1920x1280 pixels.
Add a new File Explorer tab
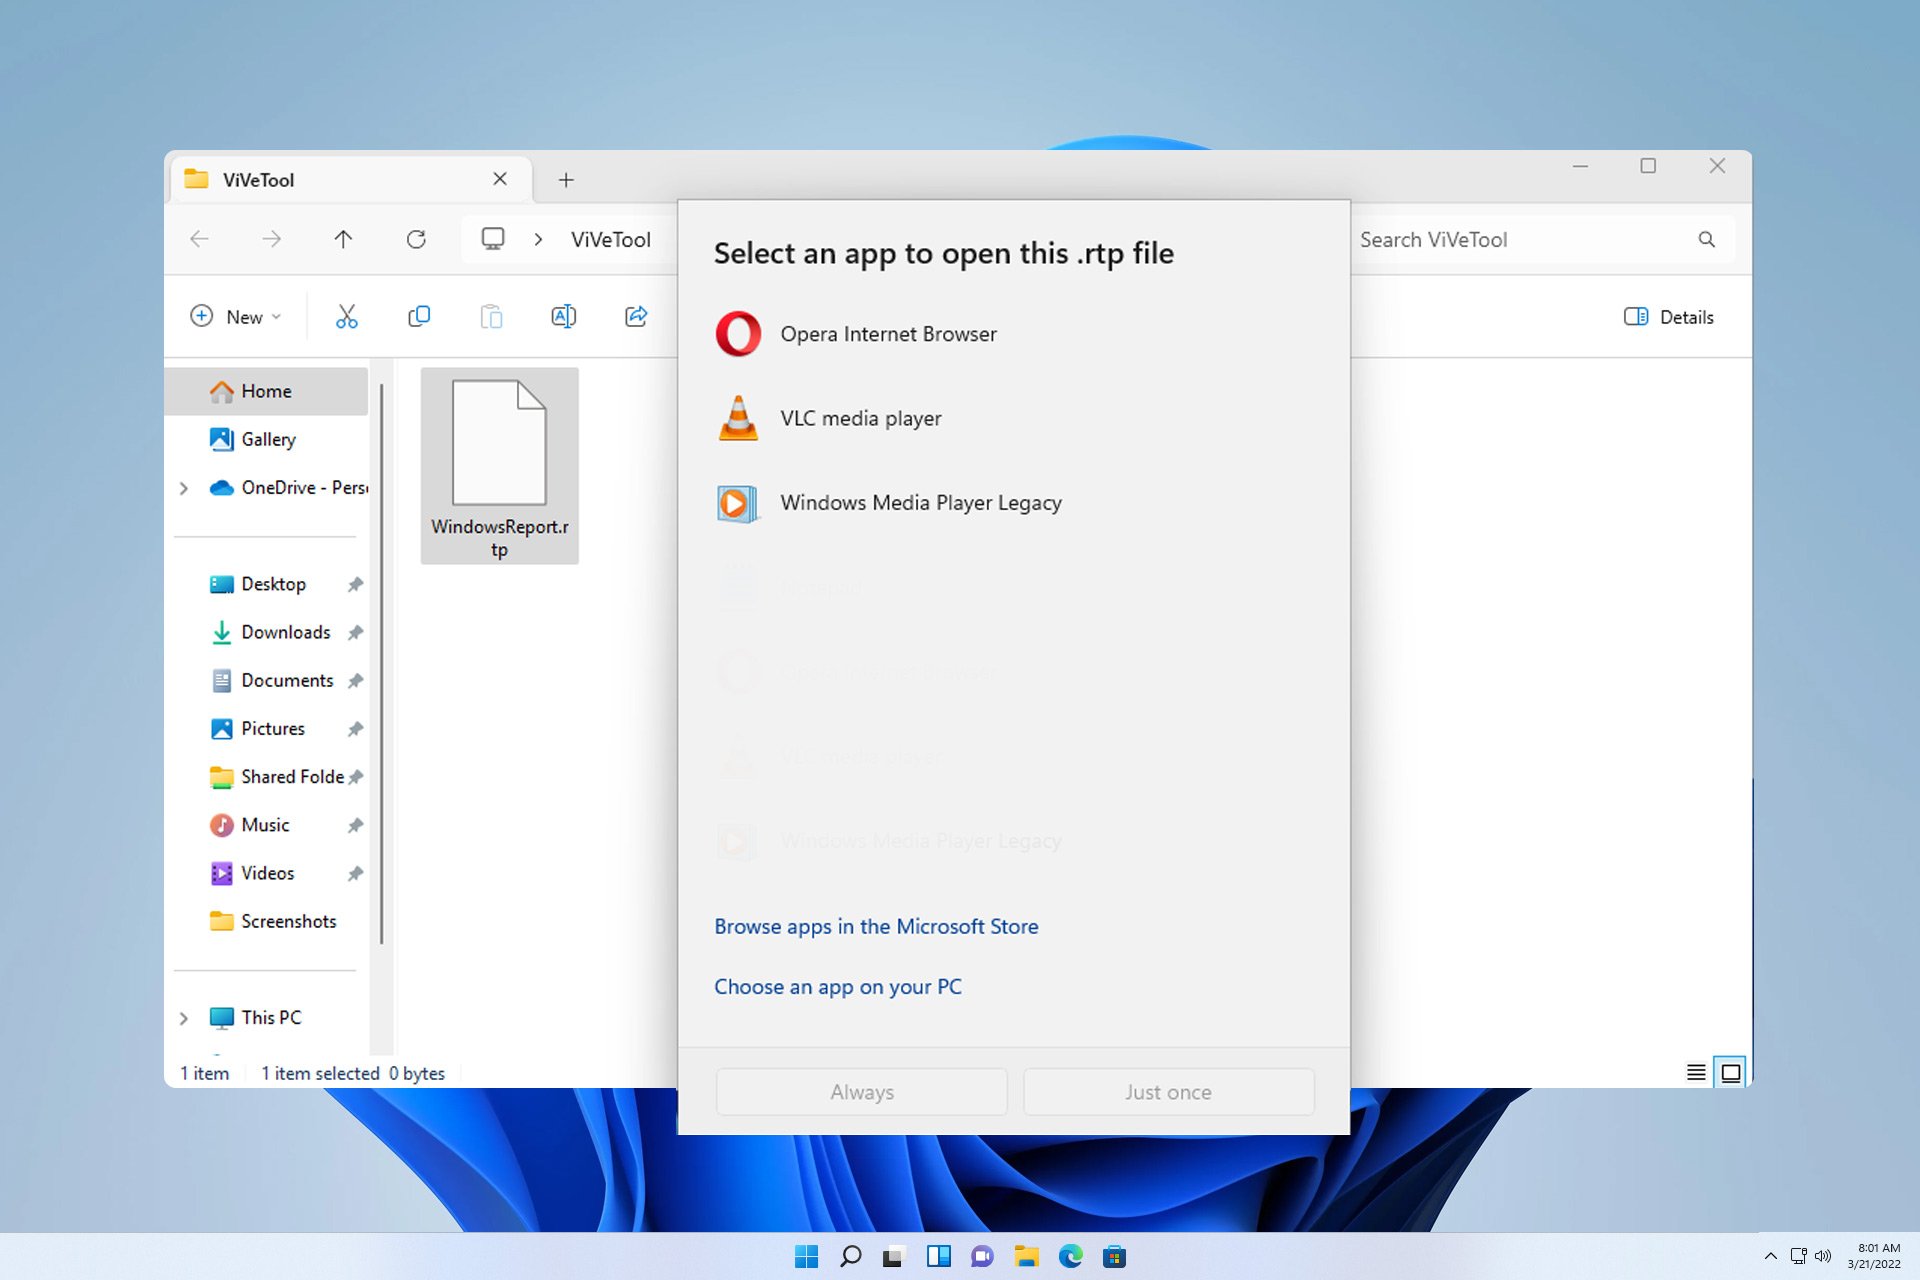point(566,180)
